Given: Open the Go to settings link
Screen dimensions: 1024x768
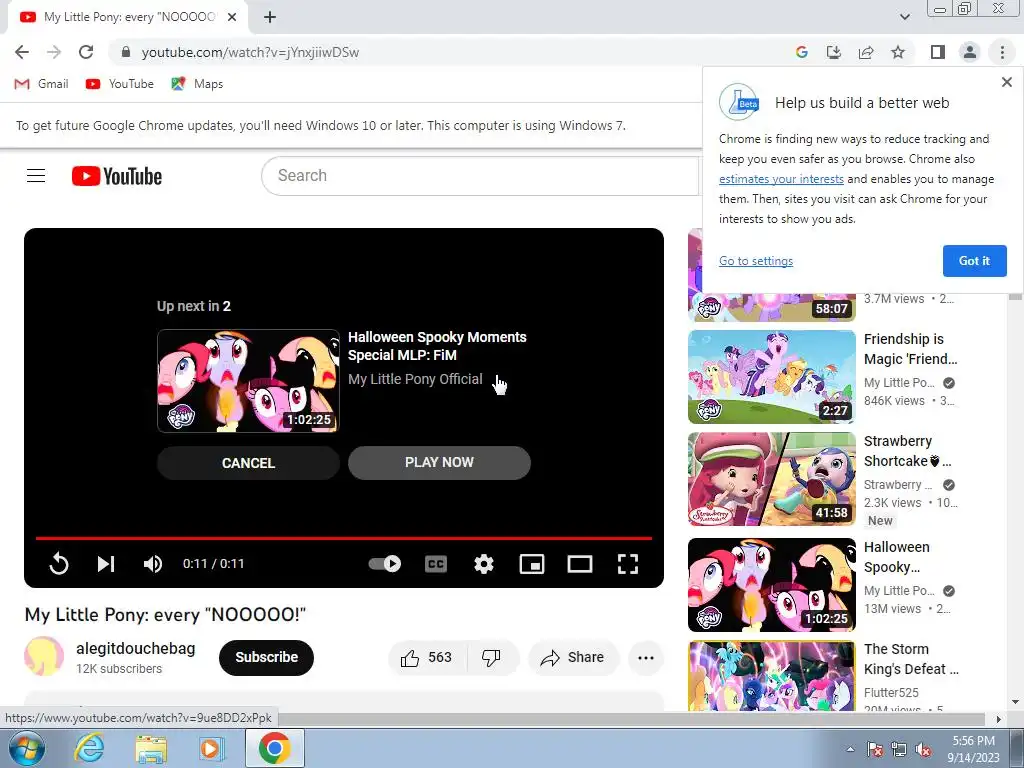Looking at the screenshot, I should point(756,261).
